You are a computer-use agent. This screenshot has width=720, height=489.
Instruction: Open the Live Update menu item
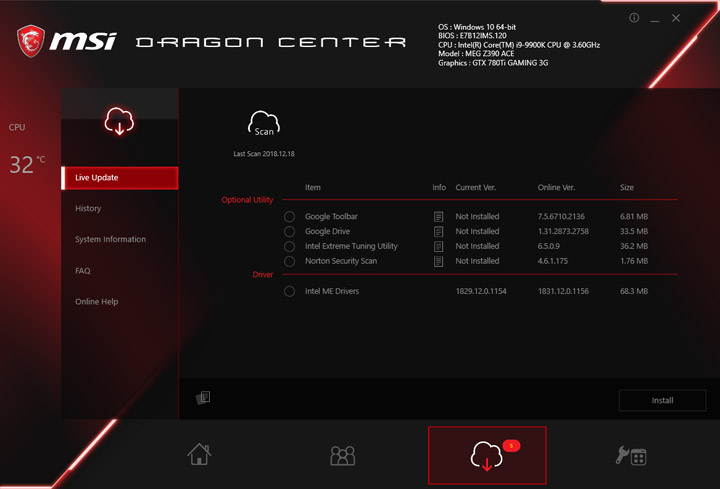(x=119, y=178)
